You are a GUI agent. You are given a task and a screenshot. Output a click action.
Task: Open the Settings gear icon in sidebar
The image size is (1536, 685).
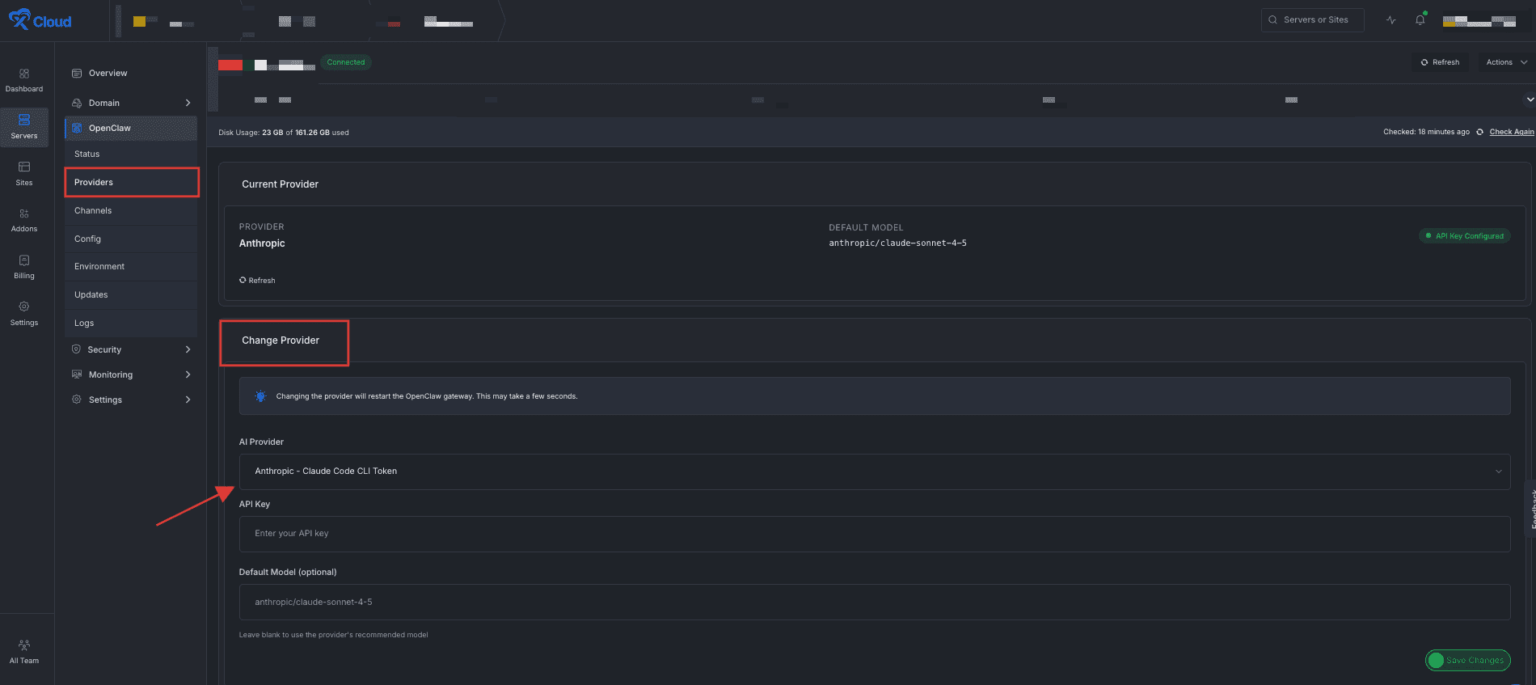[x=23, y=308]
